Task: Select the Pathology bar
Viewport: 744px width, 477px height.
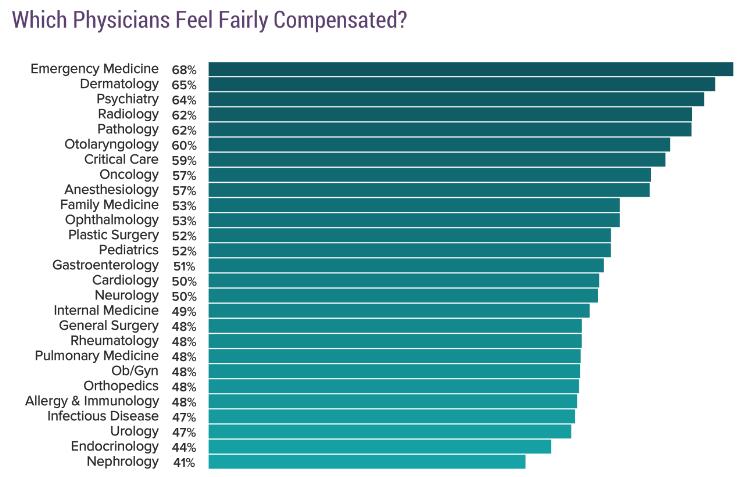Action: [x=450, y=129]
